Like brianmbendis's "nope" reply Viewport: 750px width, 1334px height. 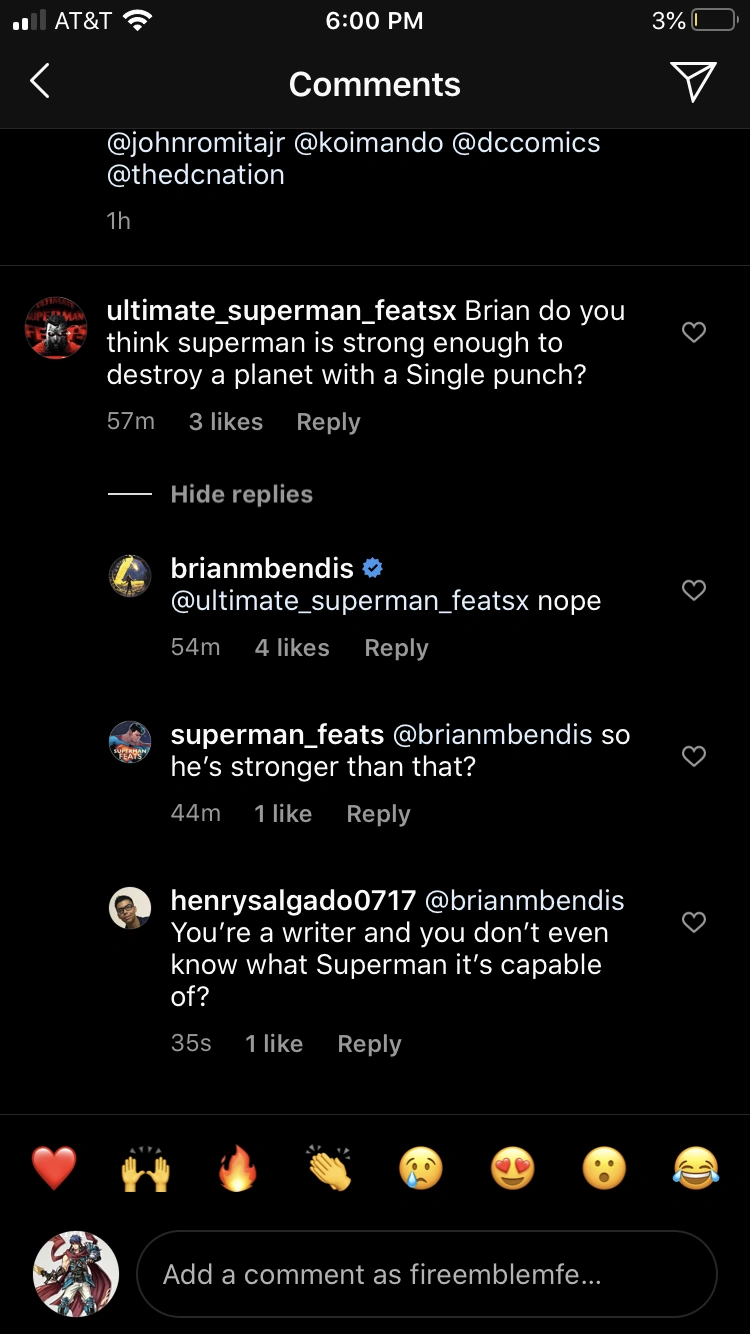tap(694, 590)
